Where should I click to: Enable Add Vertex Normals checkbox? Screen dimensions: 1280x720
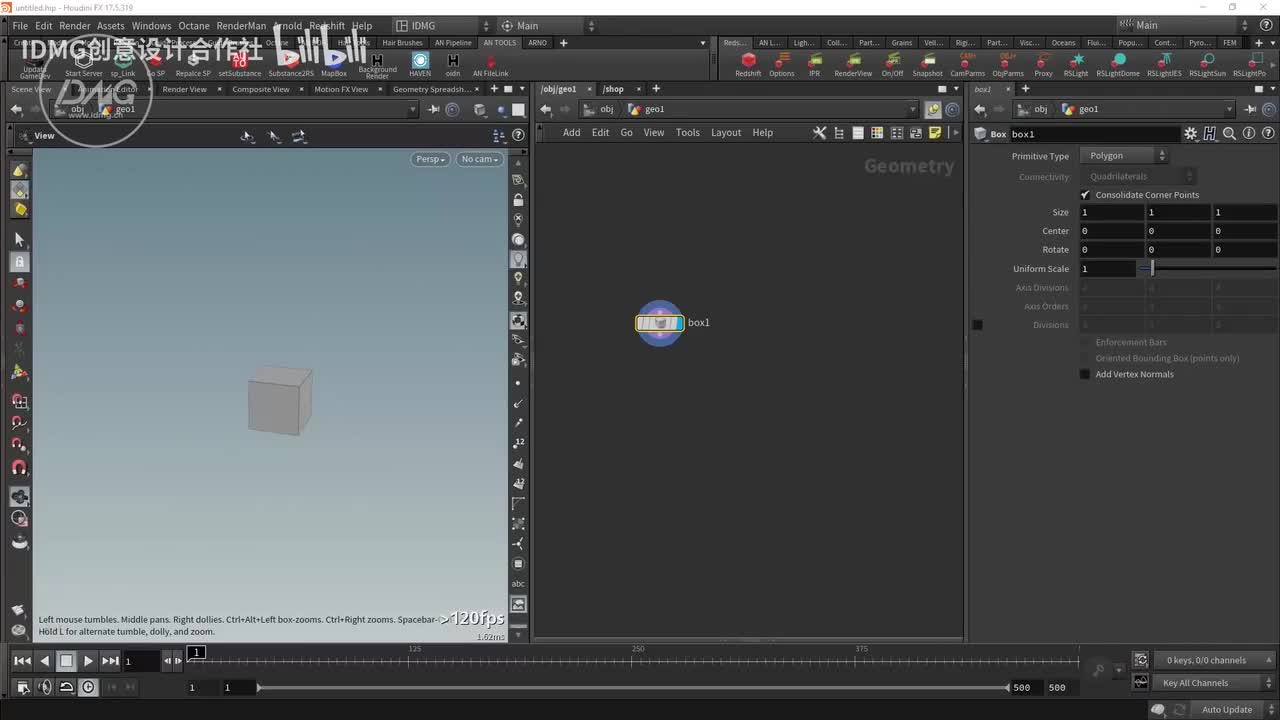[1085, 374]
